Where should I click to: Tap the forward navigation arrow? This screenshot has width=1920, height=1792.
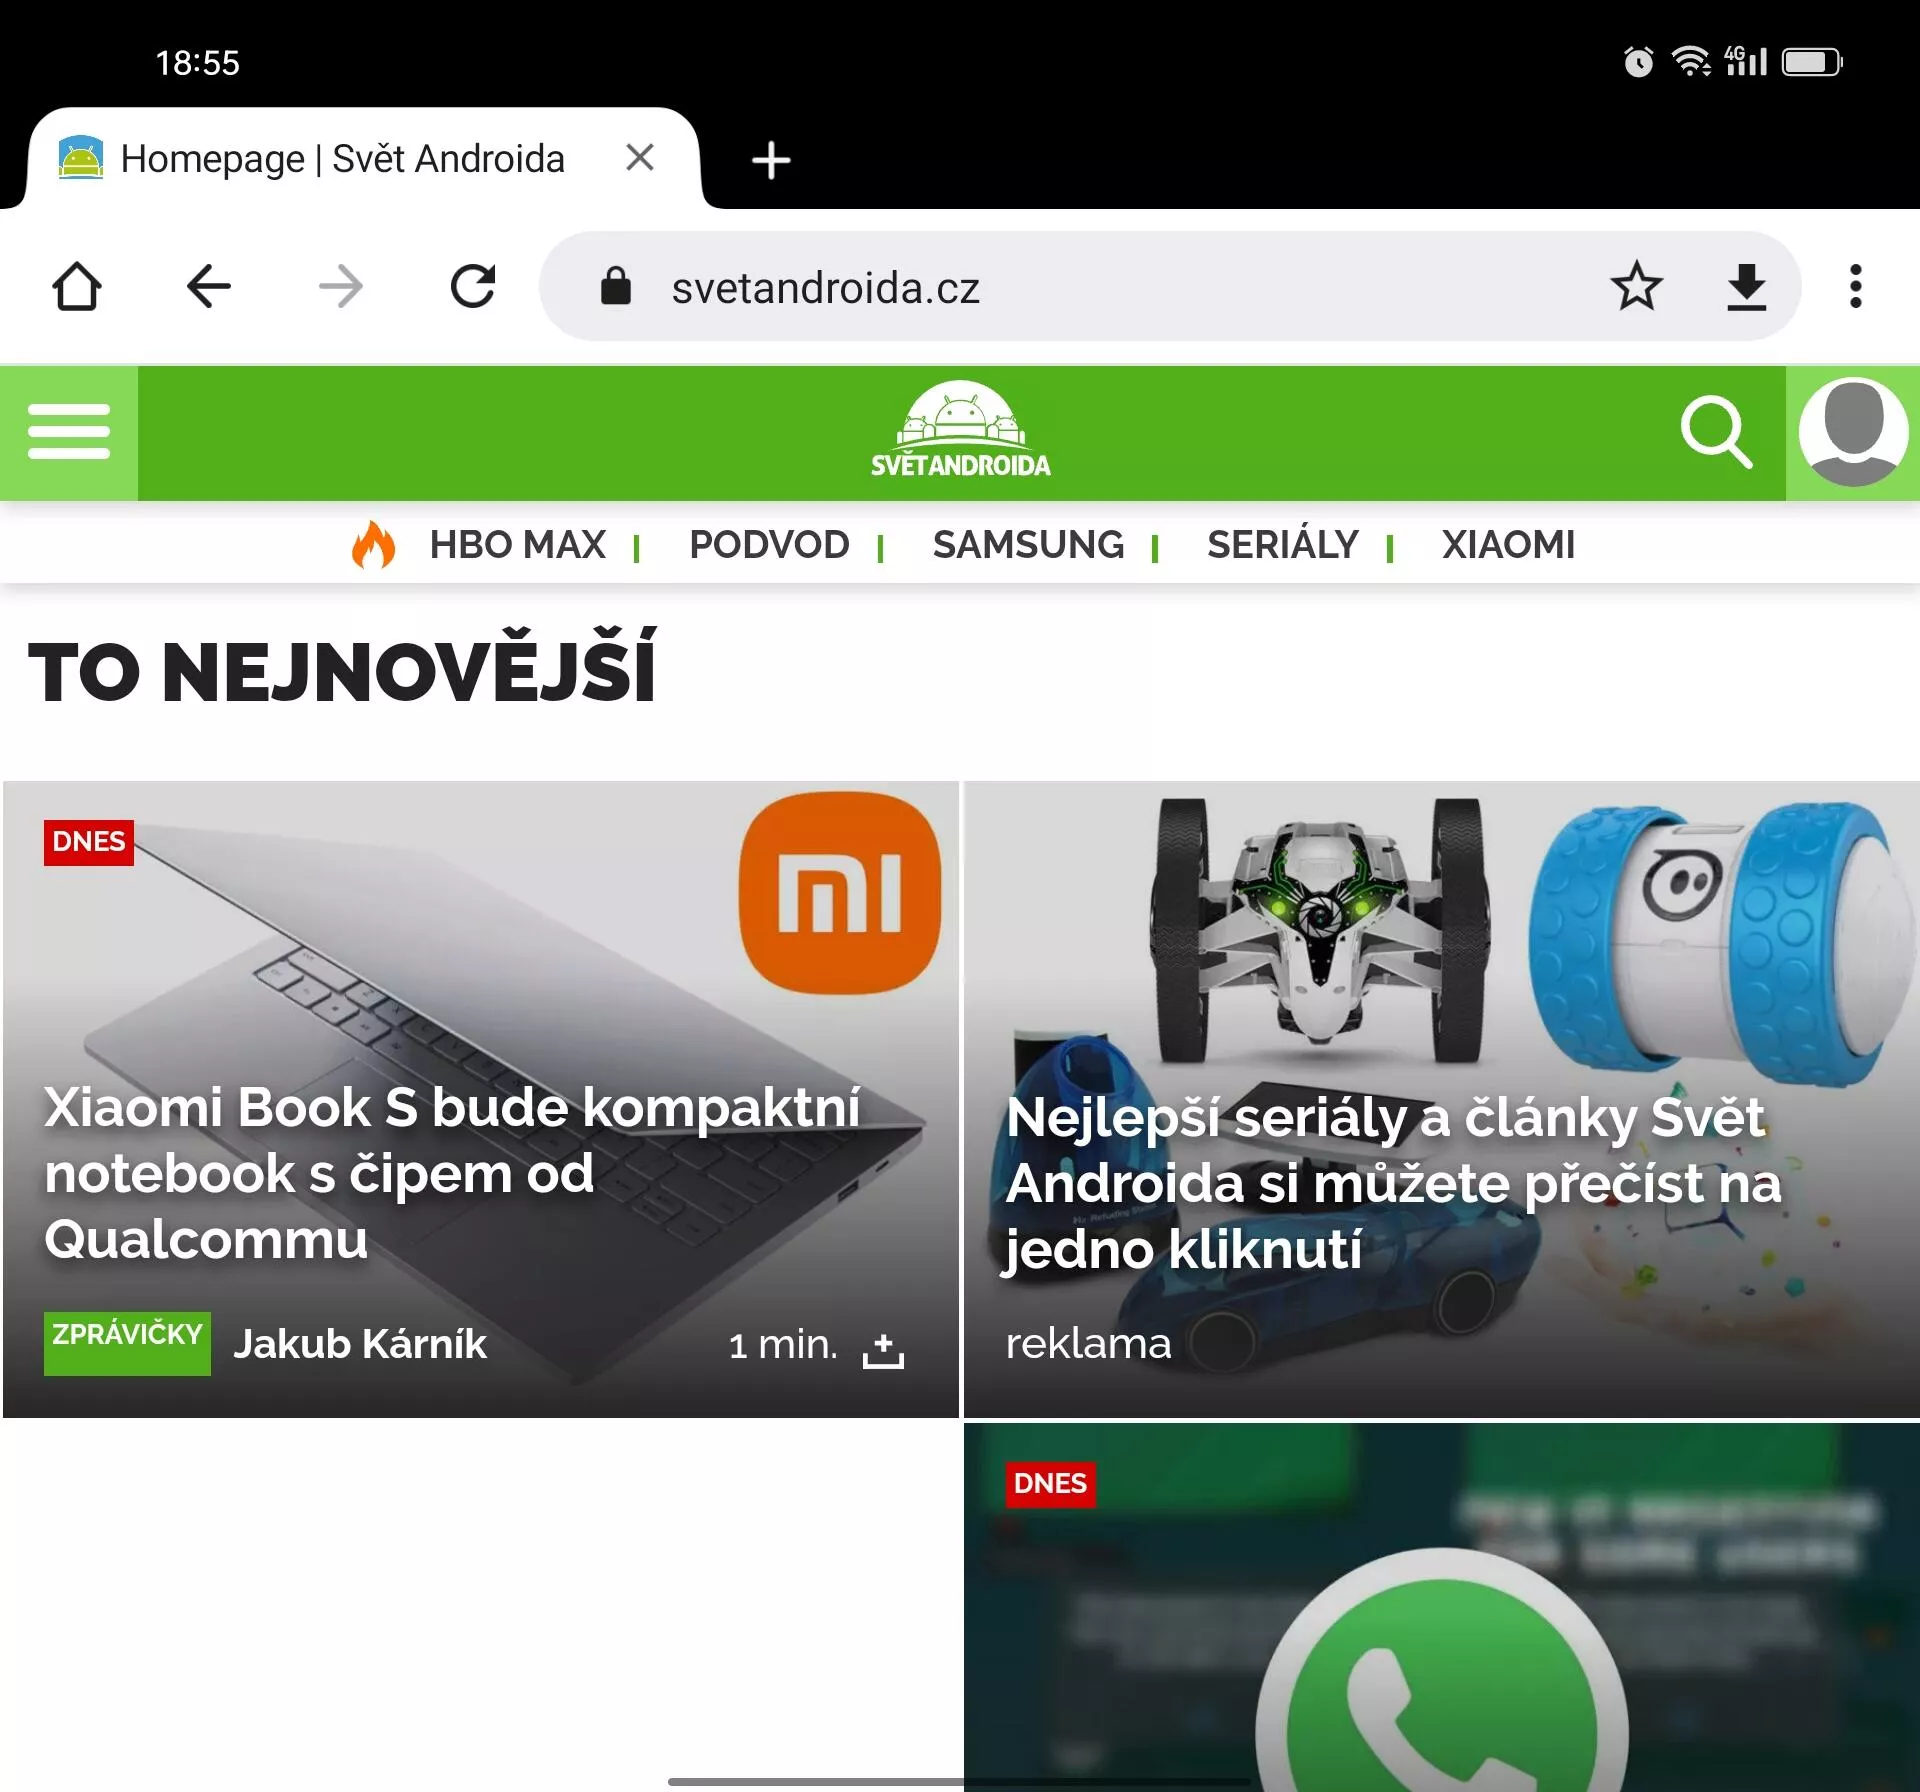[x=341, y=287]
